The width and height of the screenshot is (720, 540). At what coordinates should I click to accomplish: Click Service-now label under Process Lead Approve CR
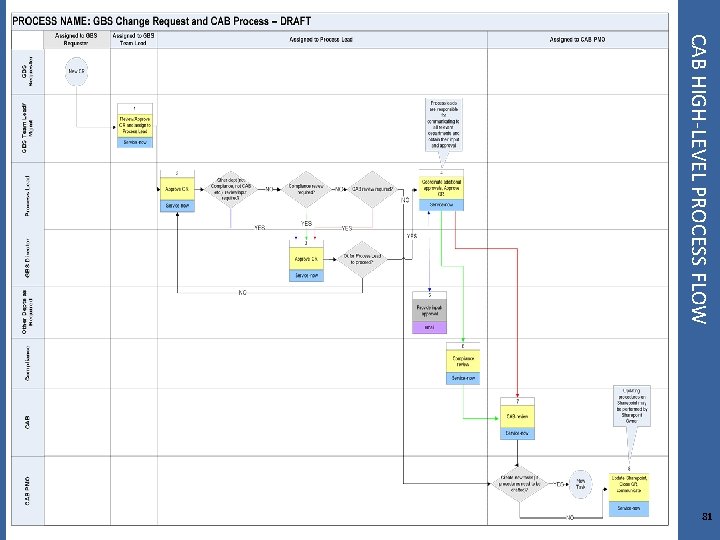[177, 206]
